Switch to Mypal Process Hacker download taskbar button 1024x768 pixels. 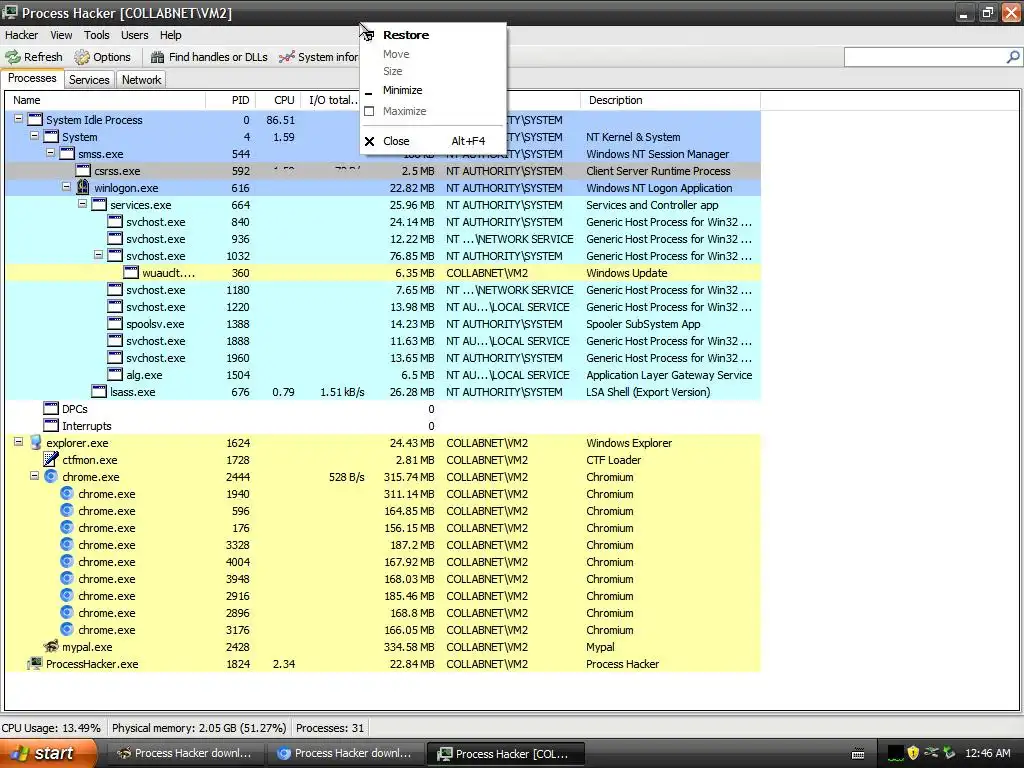pyautogui.click(x=185, y=753)
